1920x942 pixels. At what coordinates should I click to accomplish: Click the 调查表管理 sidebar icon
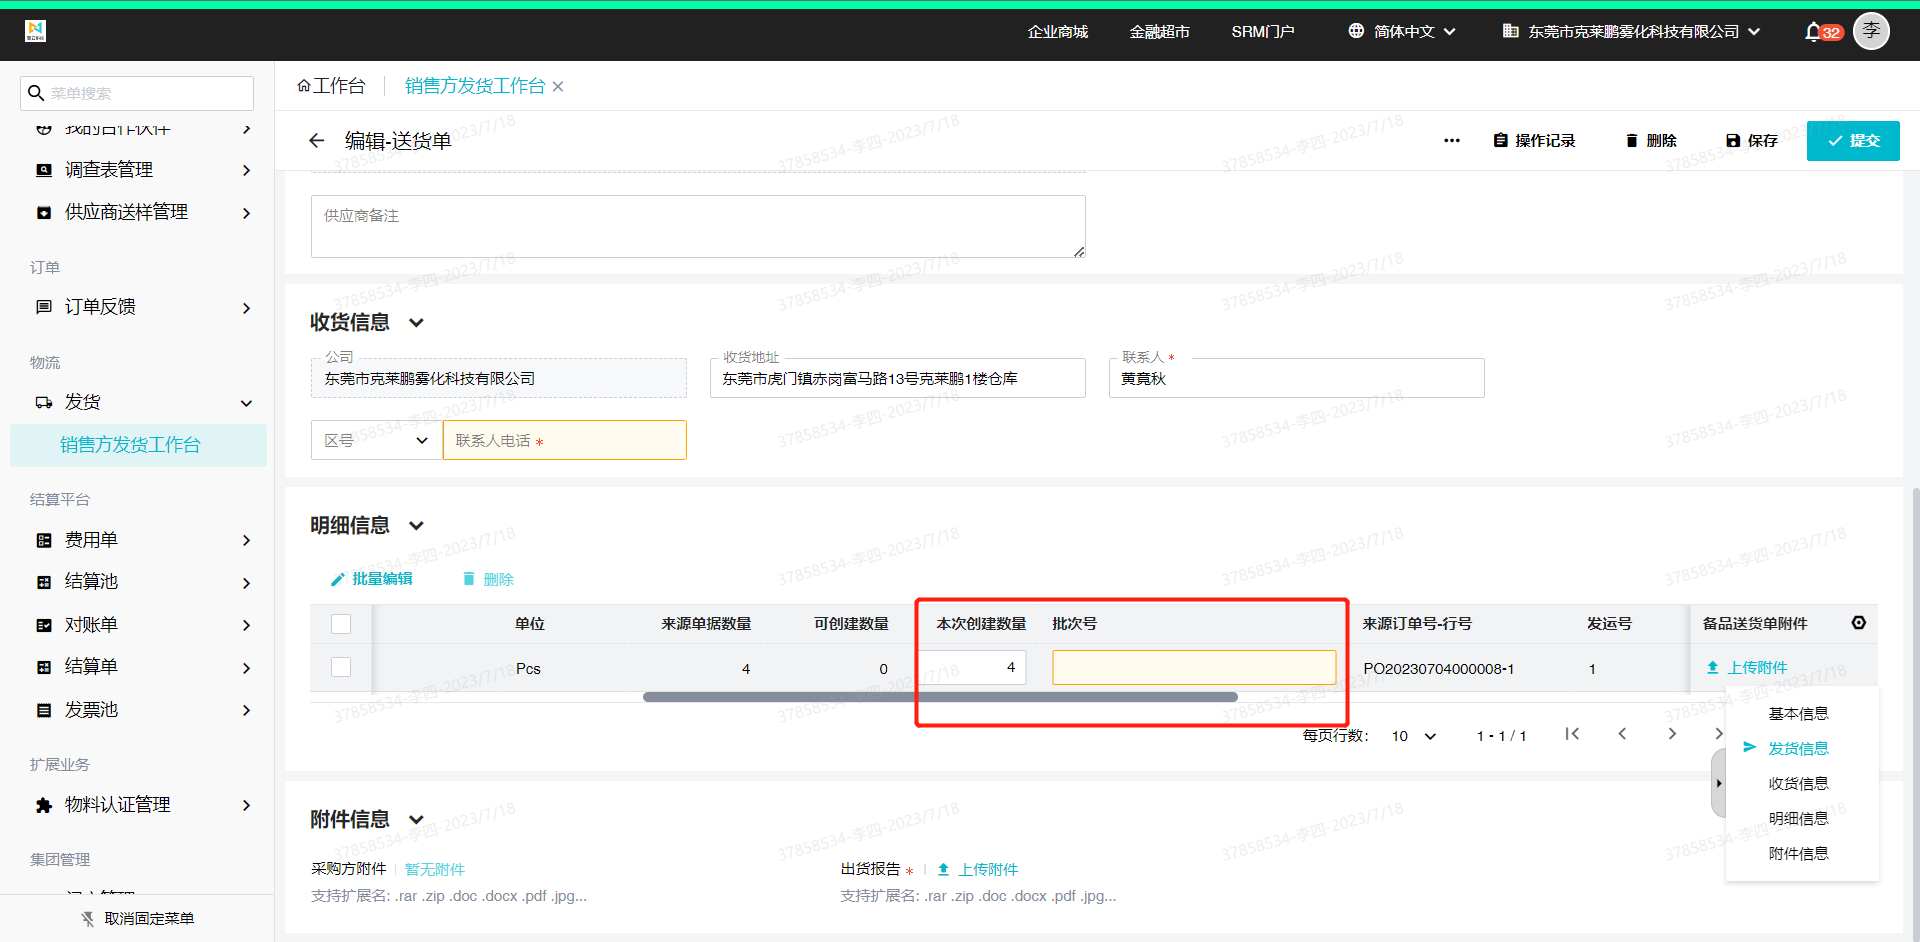[44, 170]
